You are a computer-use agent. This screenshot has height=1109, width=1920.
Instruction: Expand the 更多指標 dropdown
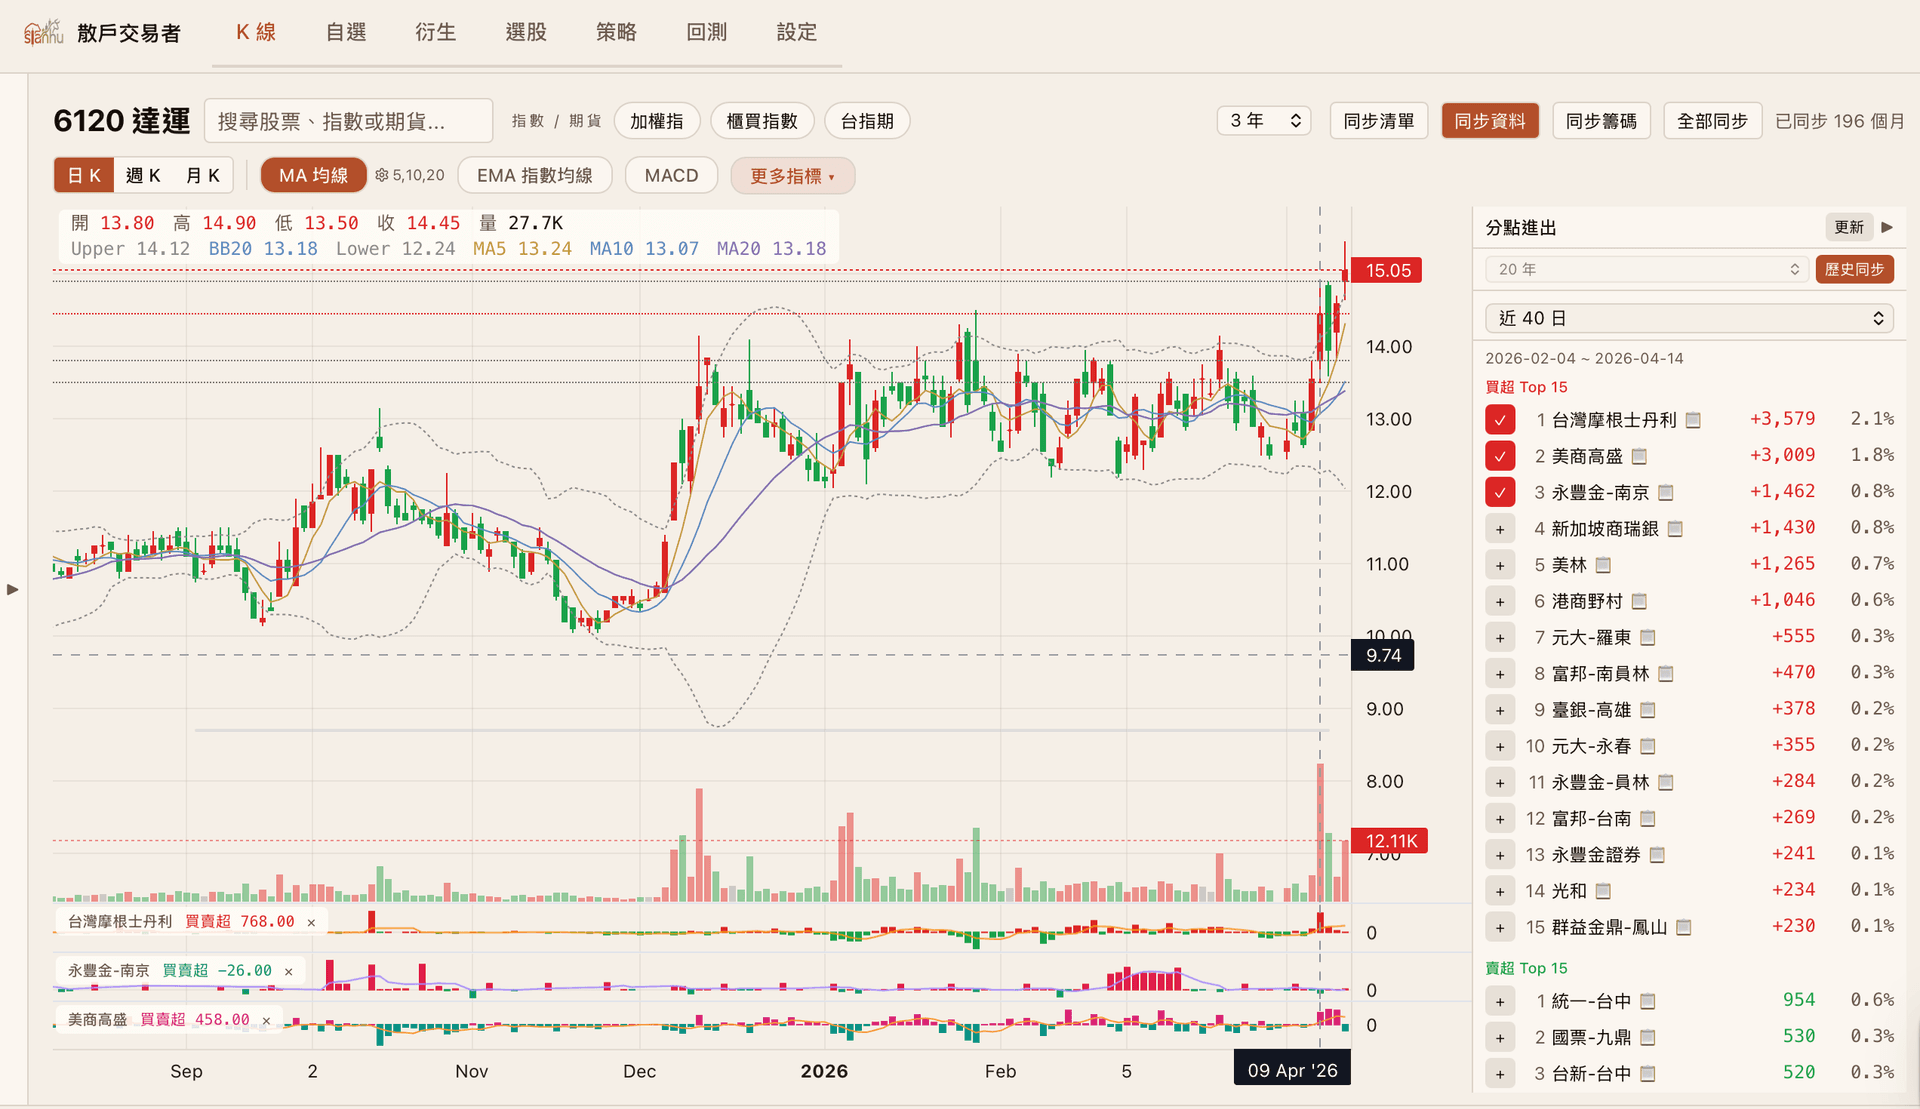tap(792, 176)
